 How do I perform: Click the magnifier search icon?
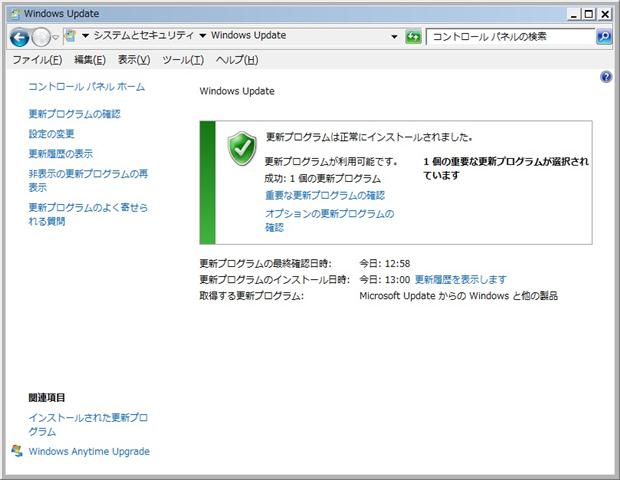click(x=604, y=37)
